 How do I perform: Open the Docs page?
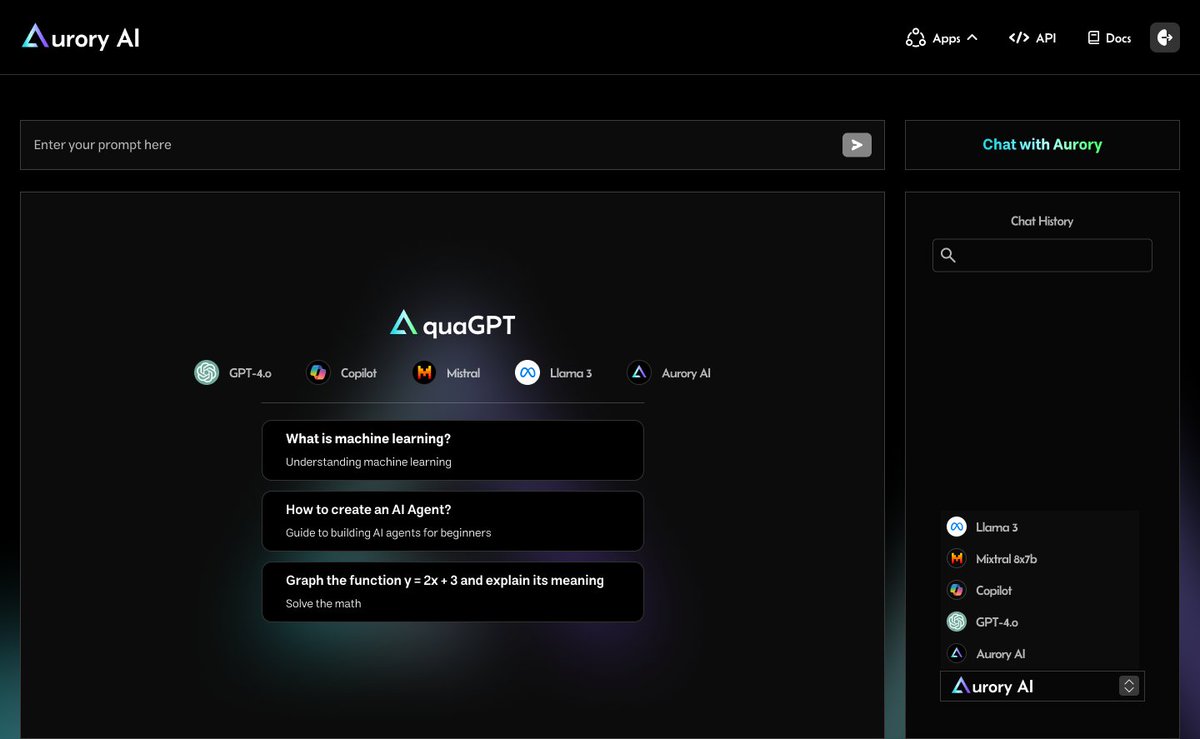coord(1109,38)
